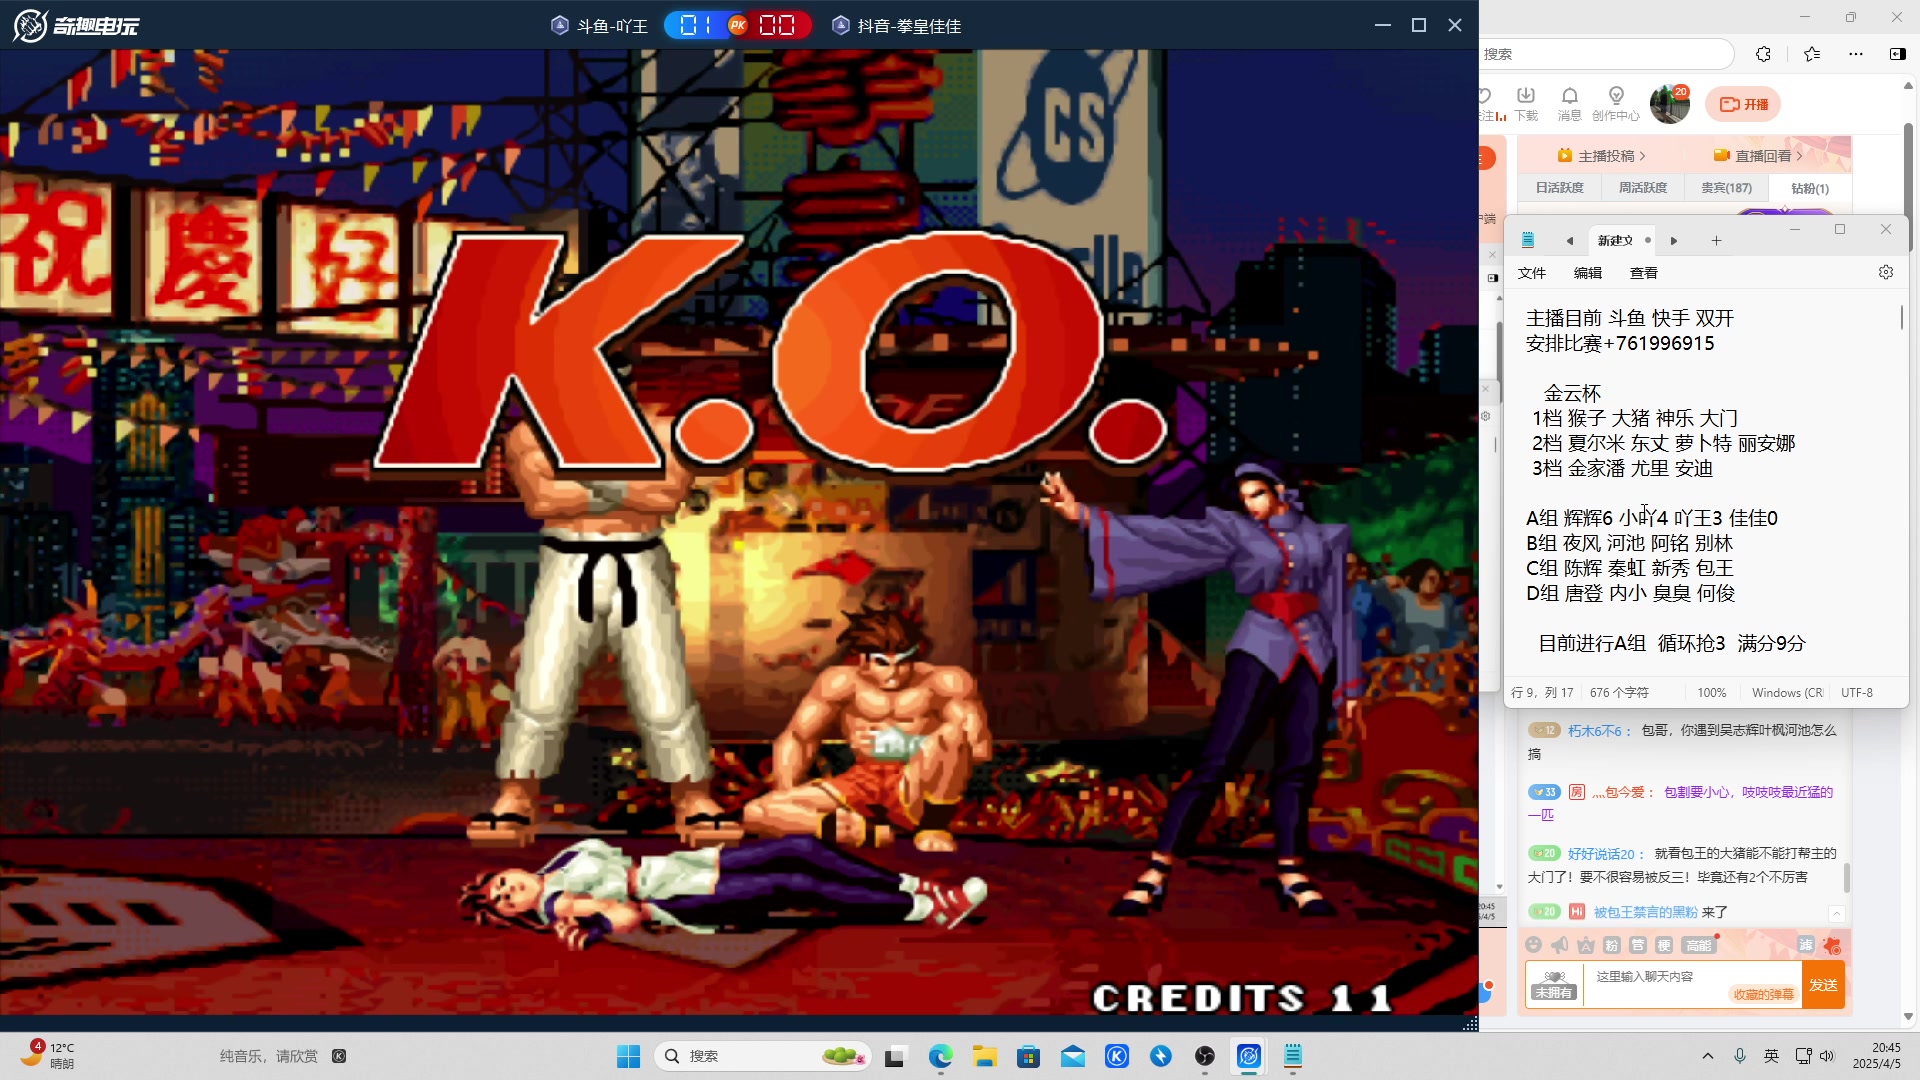Click the weather widget 12°C 晴朗
The width and height of the screenshot is (1920, 1080).
coord(48,1055)
